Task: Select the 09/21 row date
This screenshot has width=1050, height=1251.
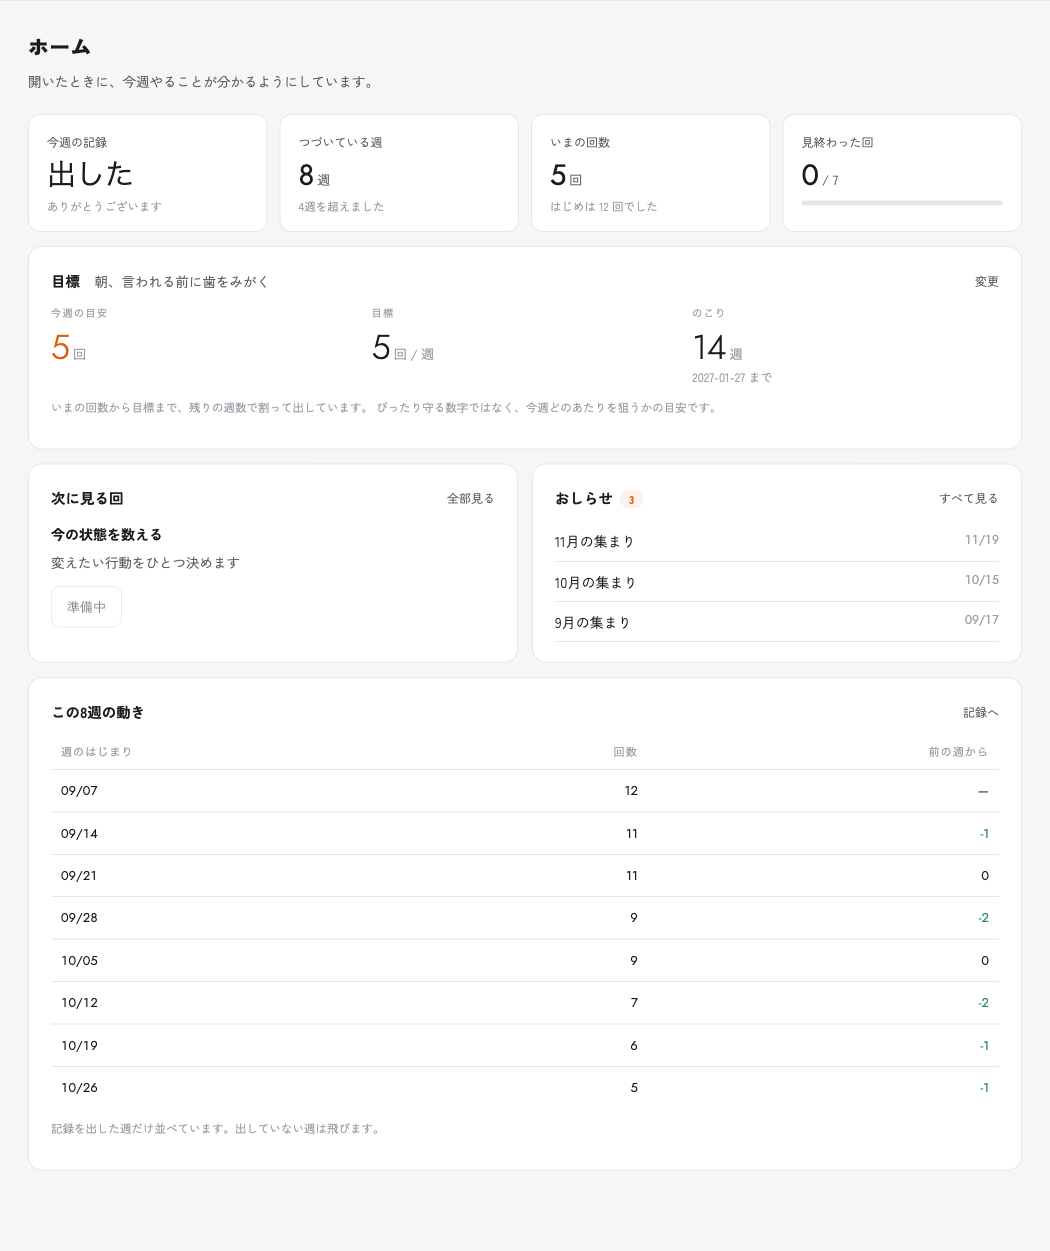Action: pos(79,876)
